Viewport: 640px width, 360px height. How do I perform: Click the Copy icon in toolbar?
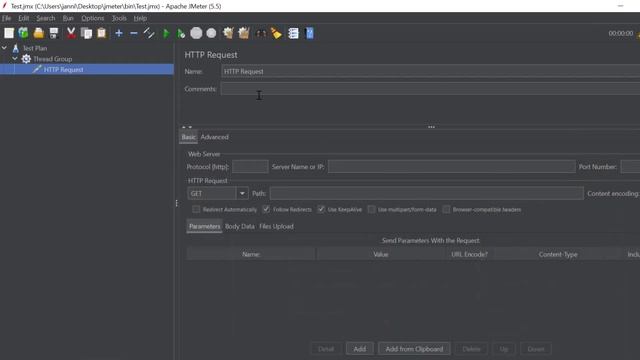tap(86, 33)
